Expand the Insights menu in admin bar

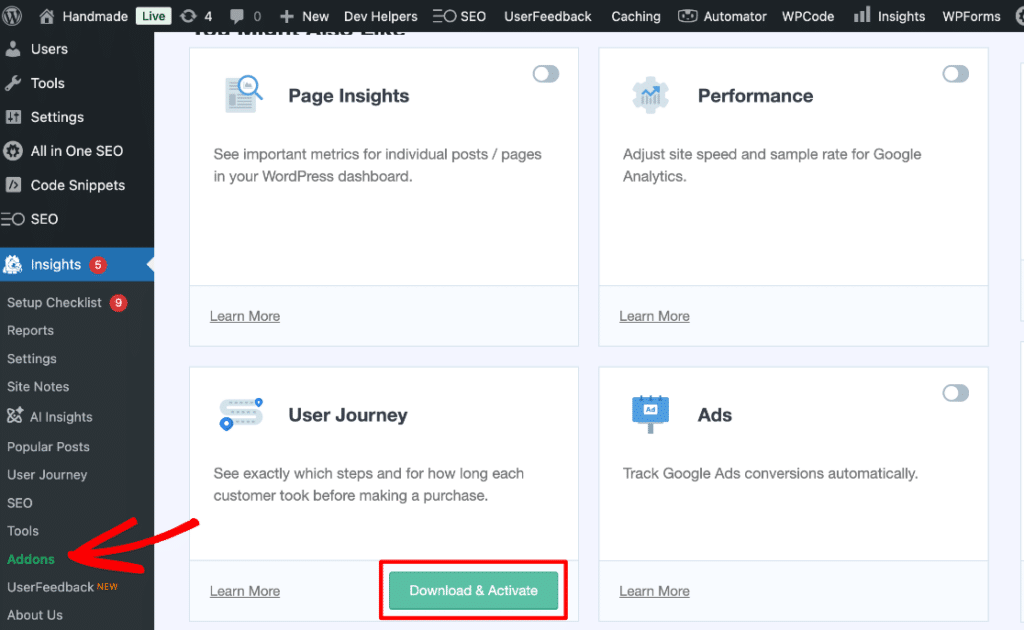(890, 16)
